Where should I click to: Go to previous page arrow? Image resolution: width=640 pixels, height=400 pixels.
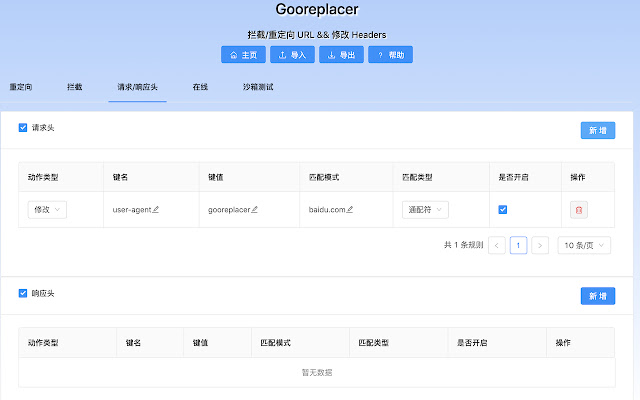pyautogui.click(x=497, y=245)
